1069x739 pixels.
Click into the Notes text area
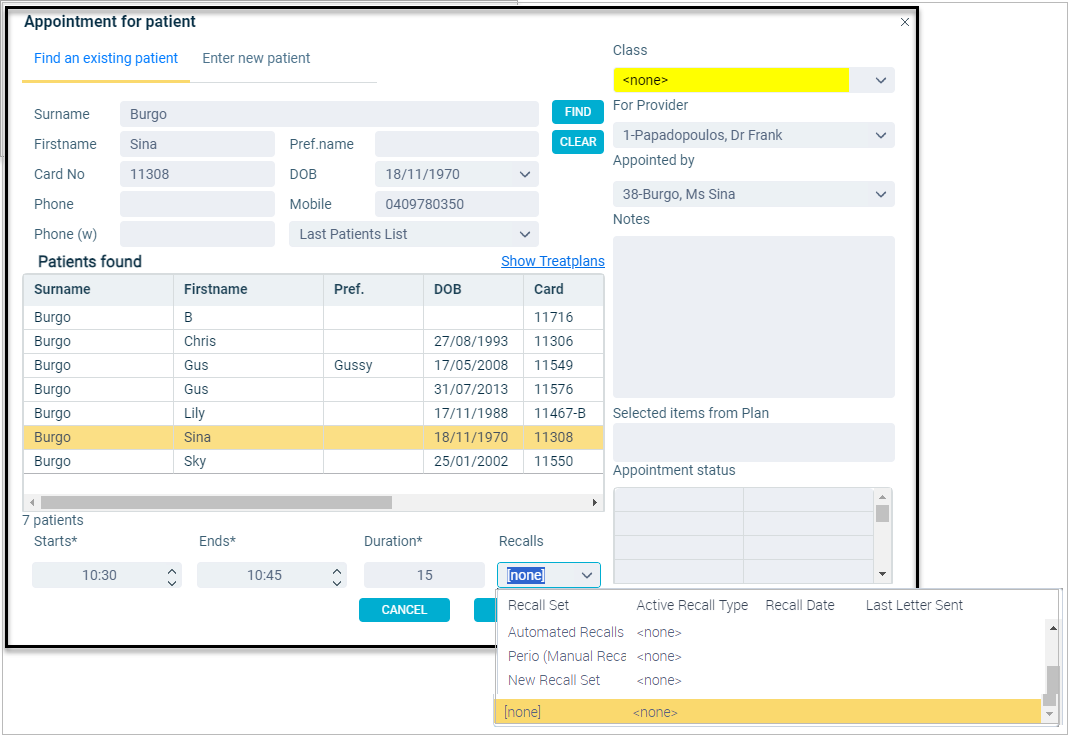click(753, 317)
